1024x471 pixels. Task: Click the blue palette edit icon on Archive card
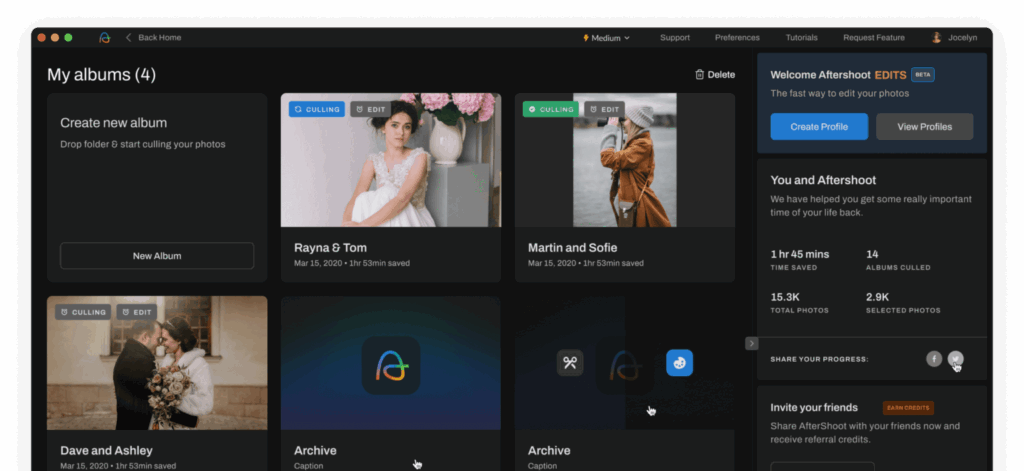[679, 363]
